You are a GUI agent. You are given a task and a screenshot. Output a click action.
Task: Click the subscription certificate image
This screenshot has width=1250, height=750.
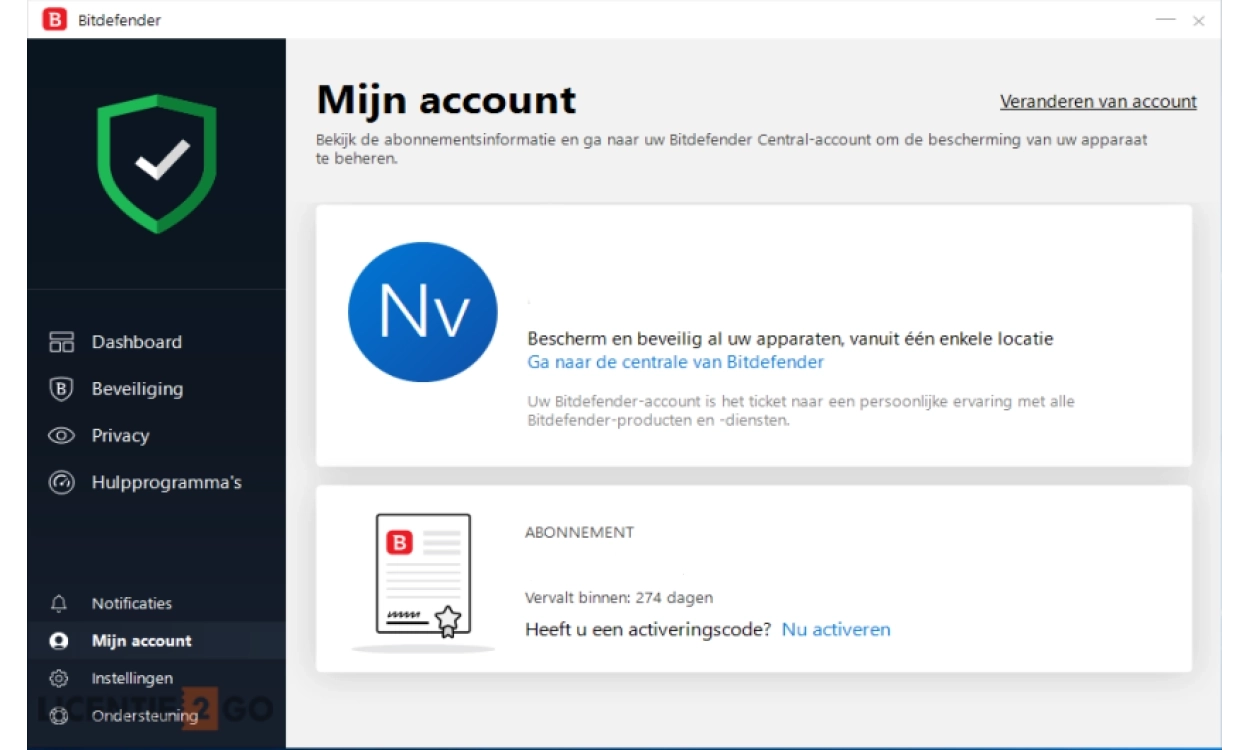423,577
